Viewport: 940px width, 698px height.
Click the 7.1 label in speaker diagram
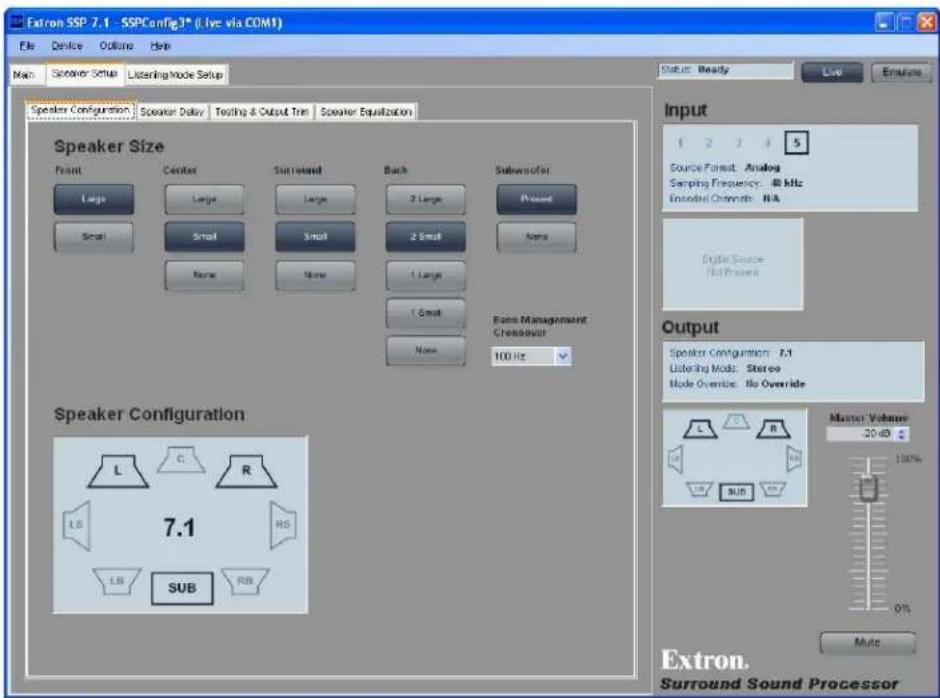tap(179, 528)
